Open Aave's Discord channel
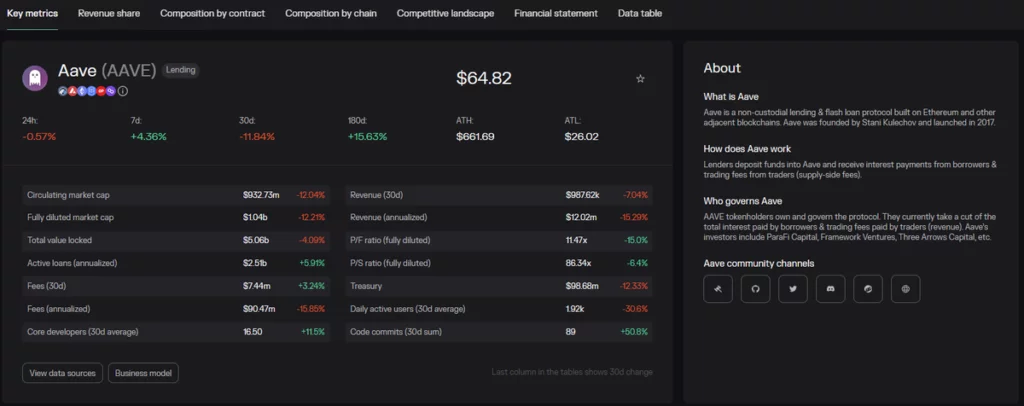Screen dimensions: 1024x406 [x=830, y=289]
